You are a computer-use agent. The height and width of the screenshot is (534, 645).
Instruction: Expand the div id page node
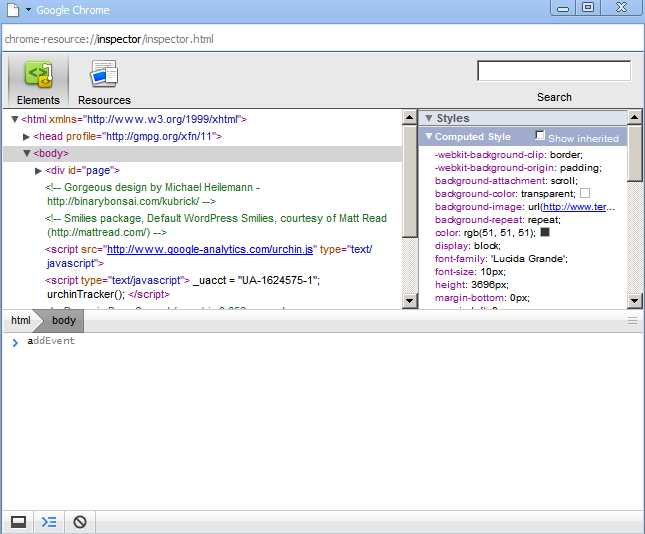[x=39, y=171]
